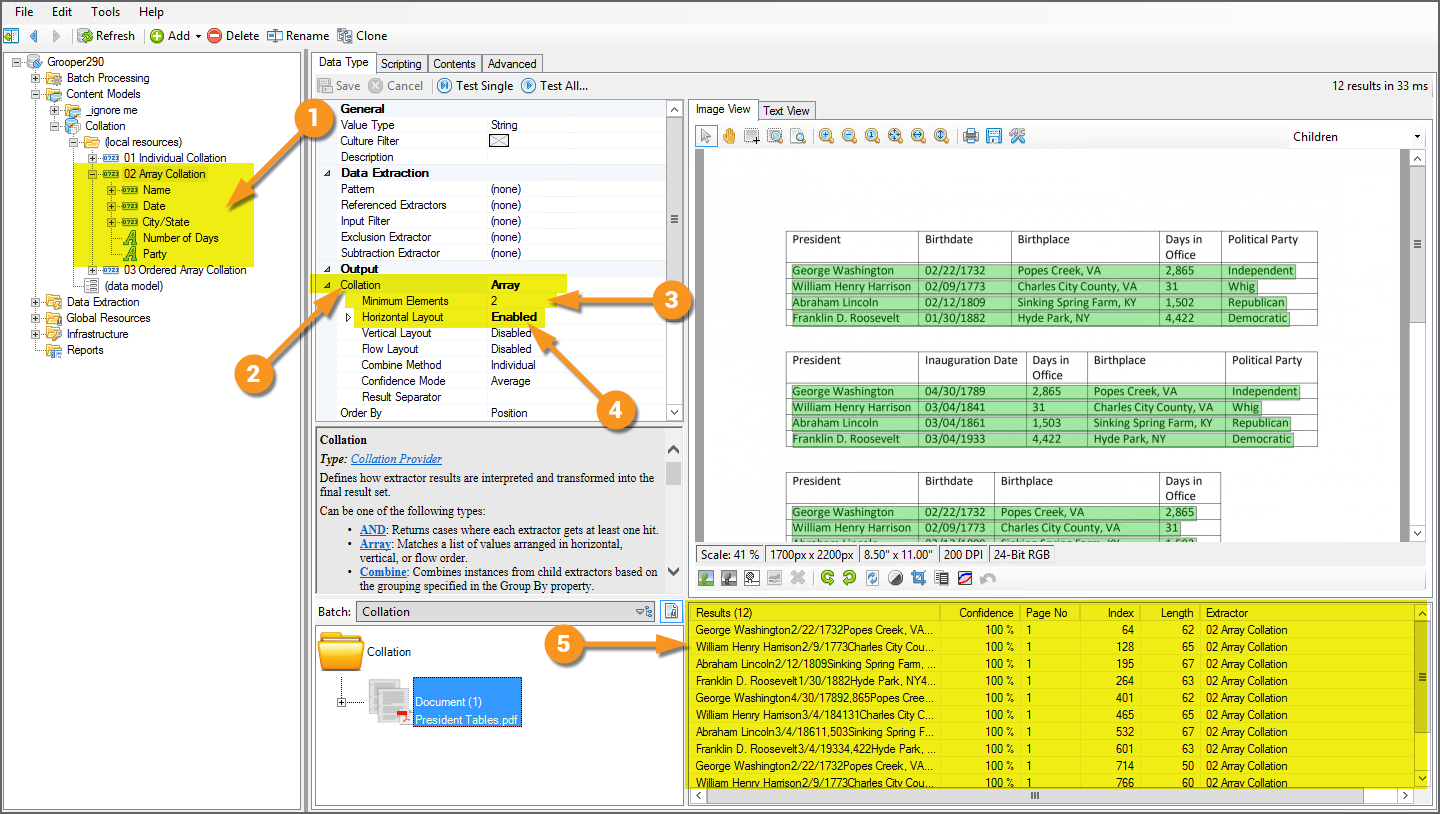Click the save image floppy disk icon
Image resolution: width=1440 pixels, height=814 pixels.
[x=994, y=137]
